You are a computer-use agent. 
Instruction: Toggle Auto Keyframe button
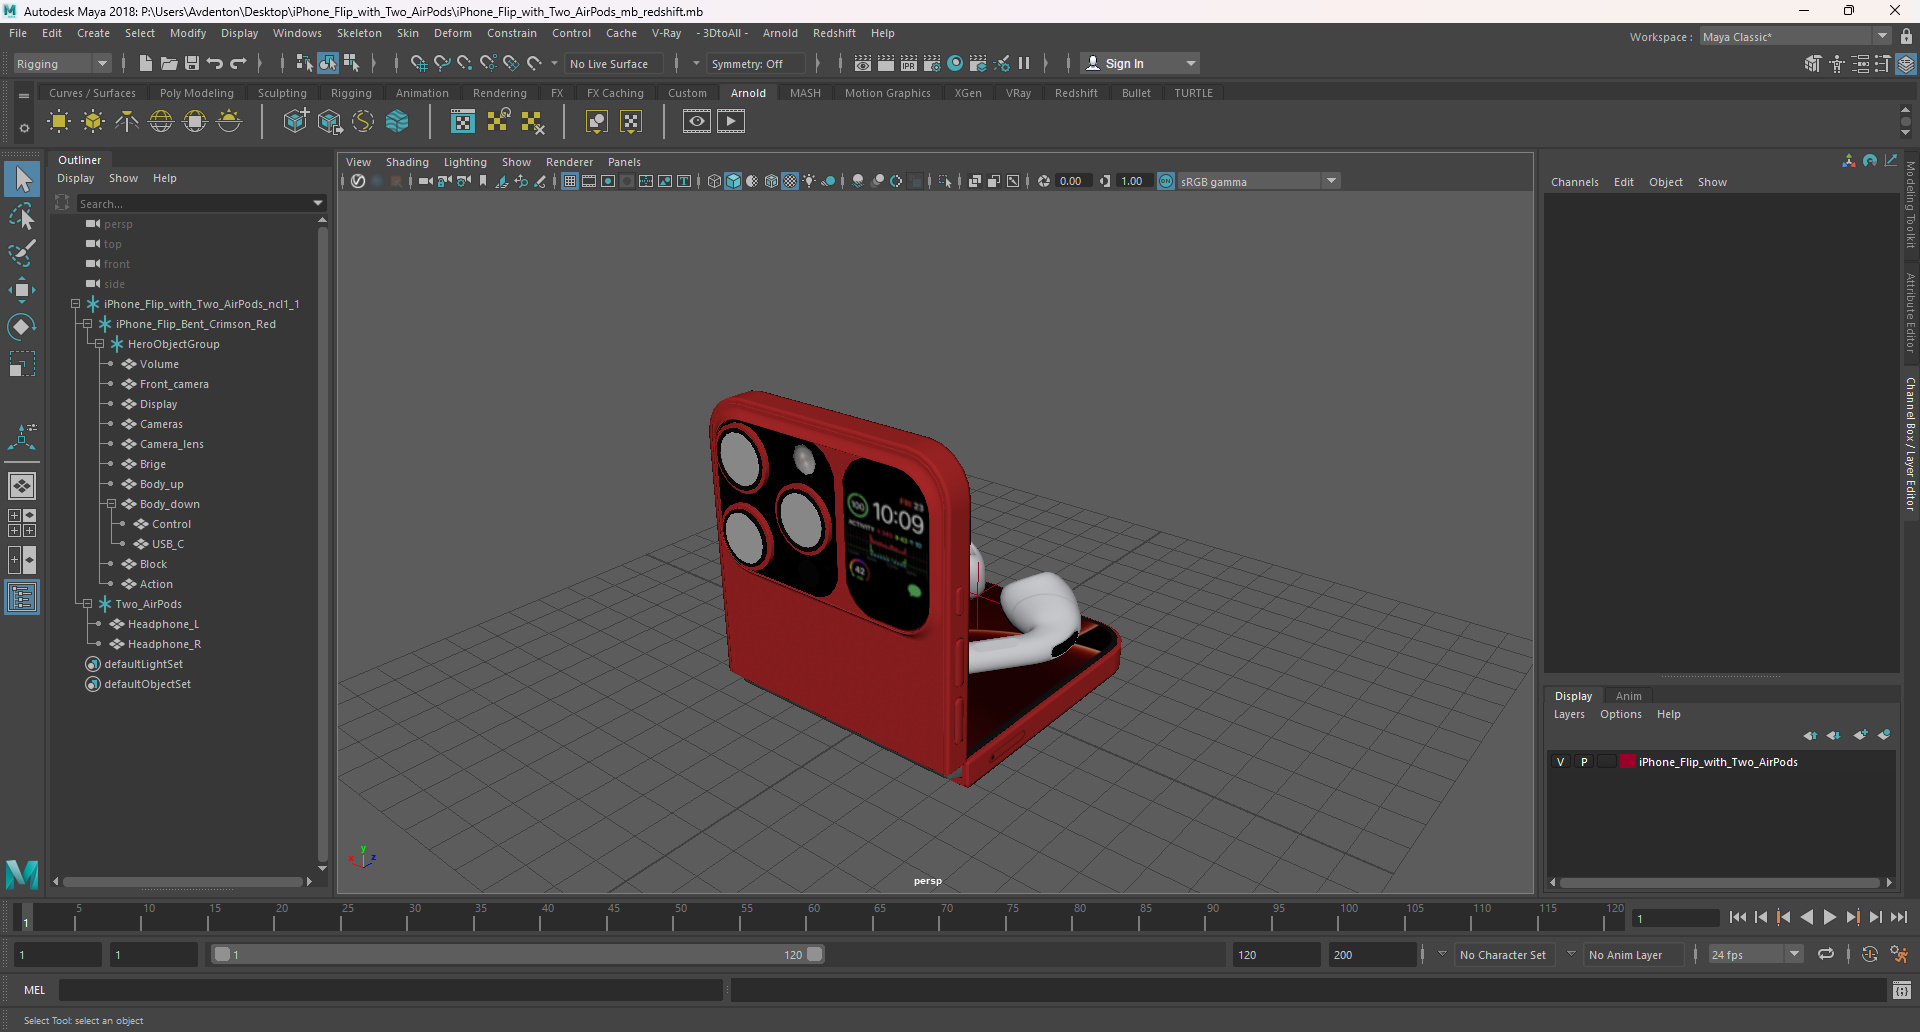click(1869, 954)
